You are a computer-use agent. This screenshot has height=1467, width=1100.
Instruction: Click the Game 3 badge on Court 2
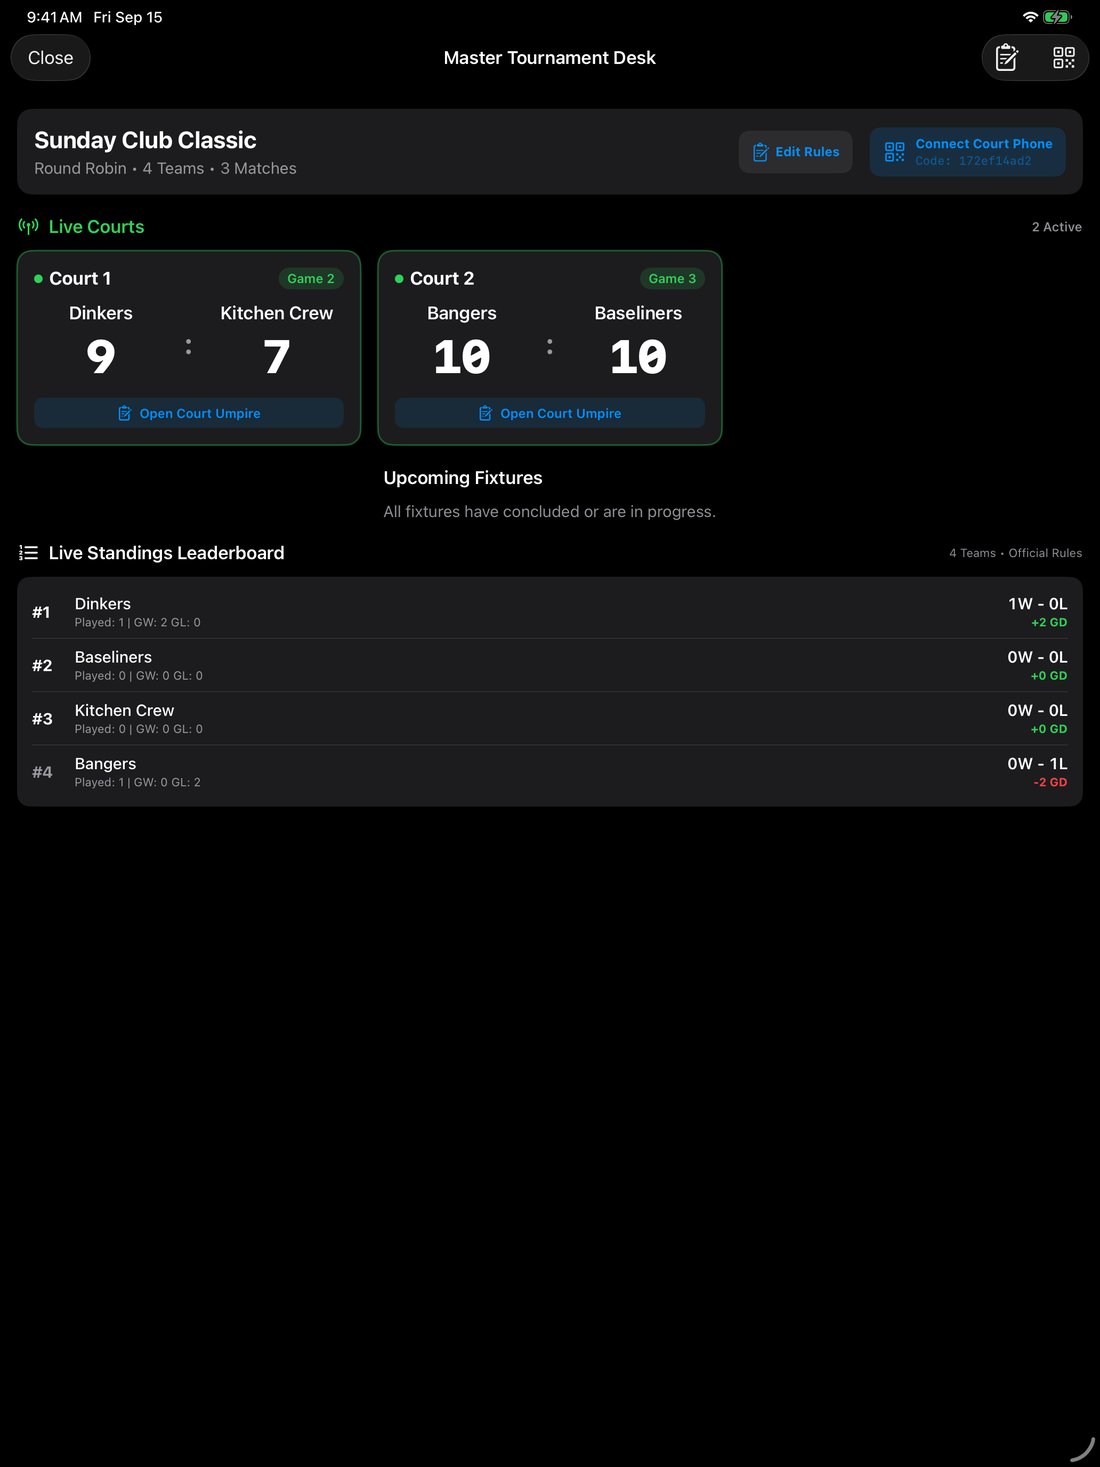[672, 279]
